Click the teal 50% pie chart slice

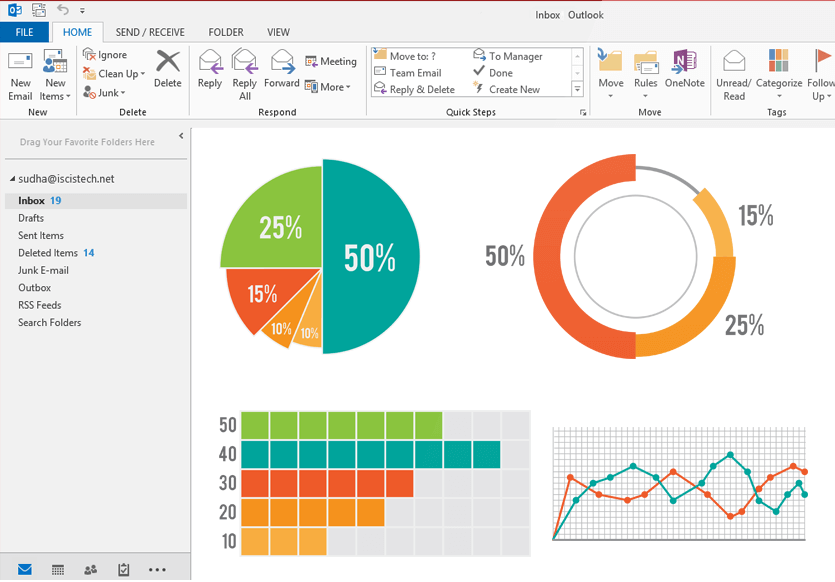[368, 258]
